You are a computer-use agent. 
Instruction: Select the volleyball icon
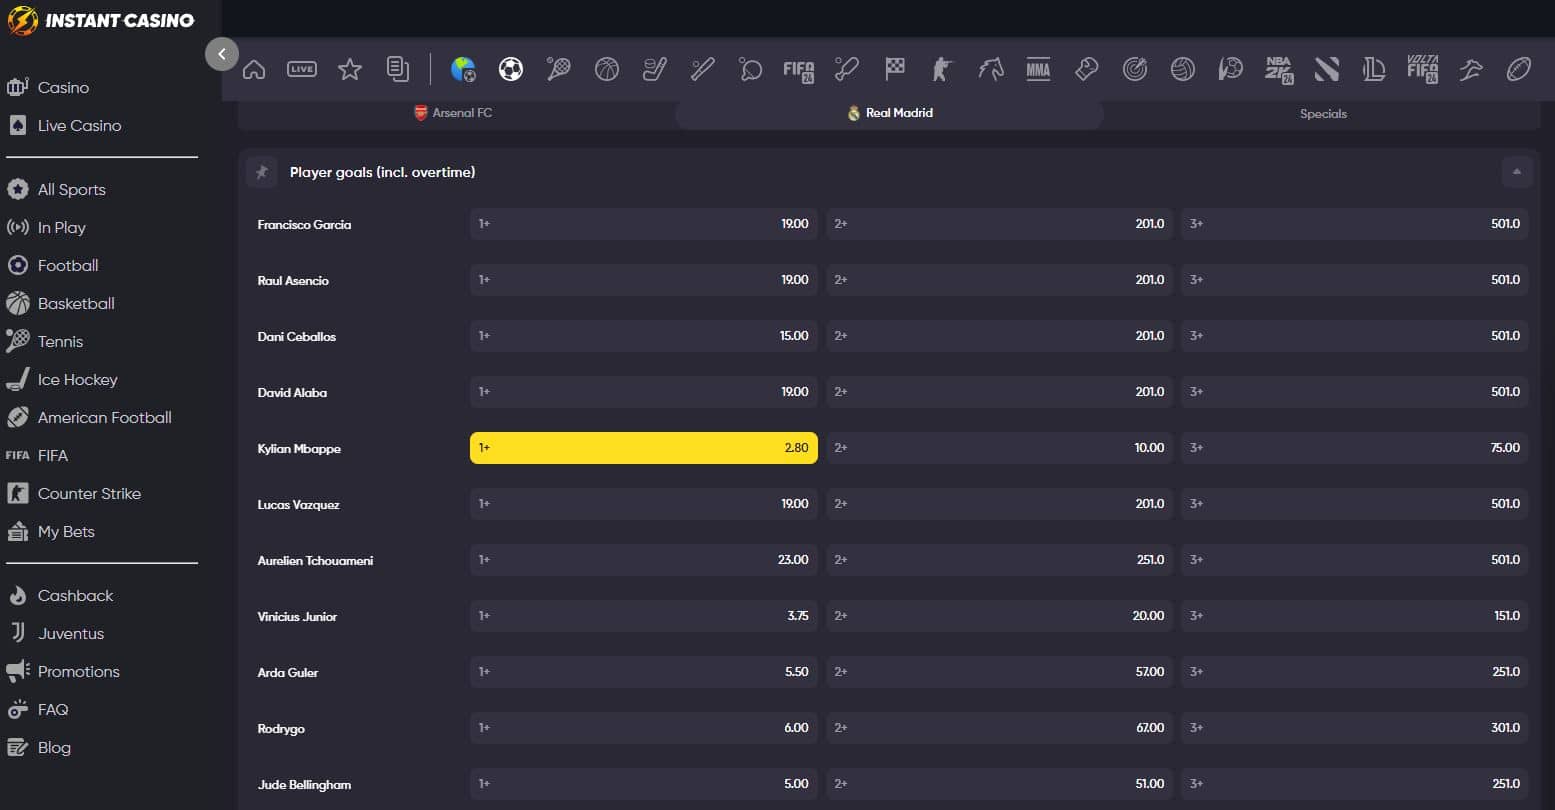click(1183, 69)
